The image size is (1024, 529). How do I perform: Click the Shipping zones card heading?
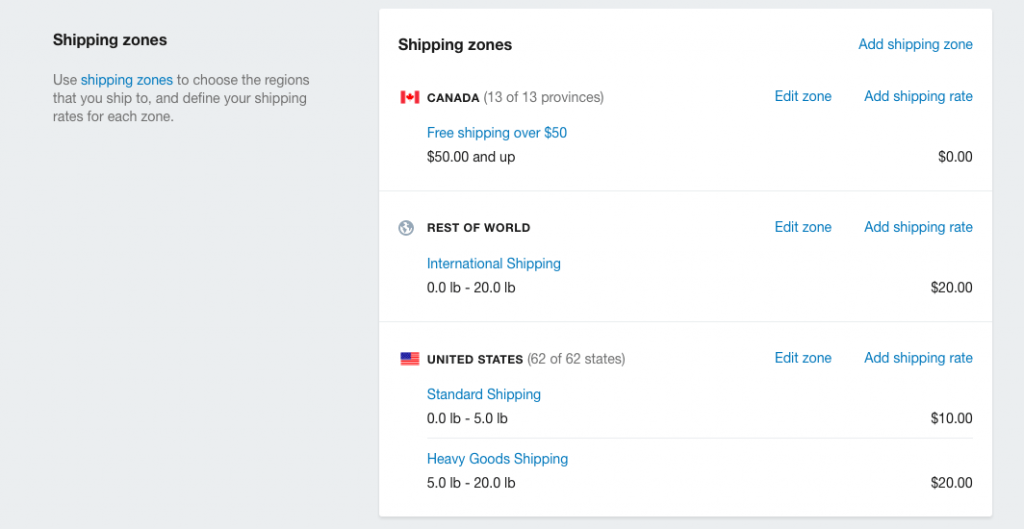click(455, 45)
